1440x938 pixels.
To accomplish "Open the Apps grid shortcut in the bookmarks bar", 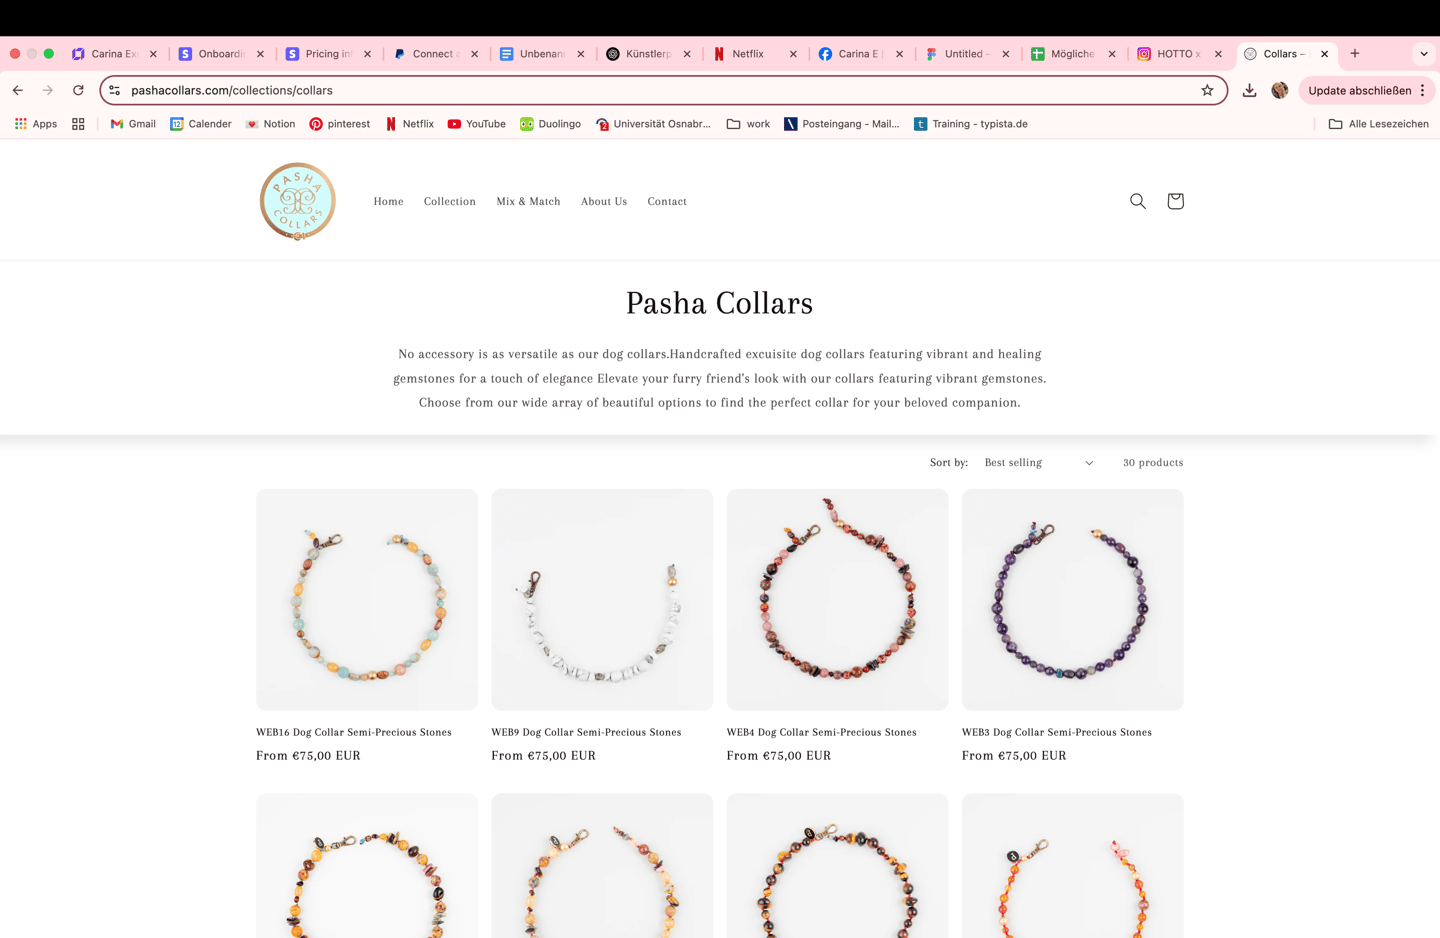I will tap(36, 124).
